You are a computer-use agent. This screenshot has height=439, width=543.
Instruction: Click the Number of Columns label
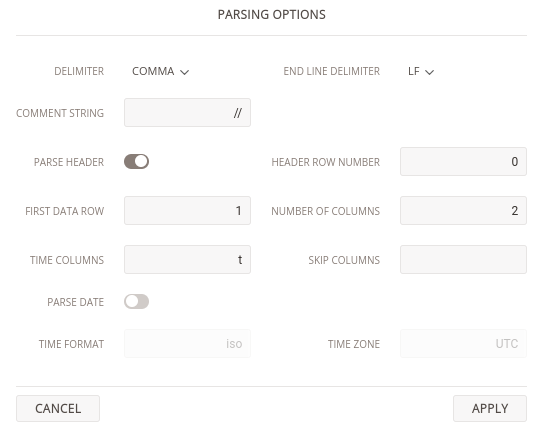pos(326,211)
